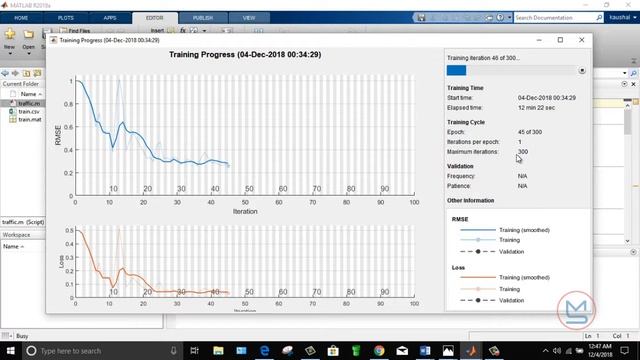Open the Photos app from the taskbar
Screen dimensions: 640x360
pyautogui.click(x=448, y=351)
